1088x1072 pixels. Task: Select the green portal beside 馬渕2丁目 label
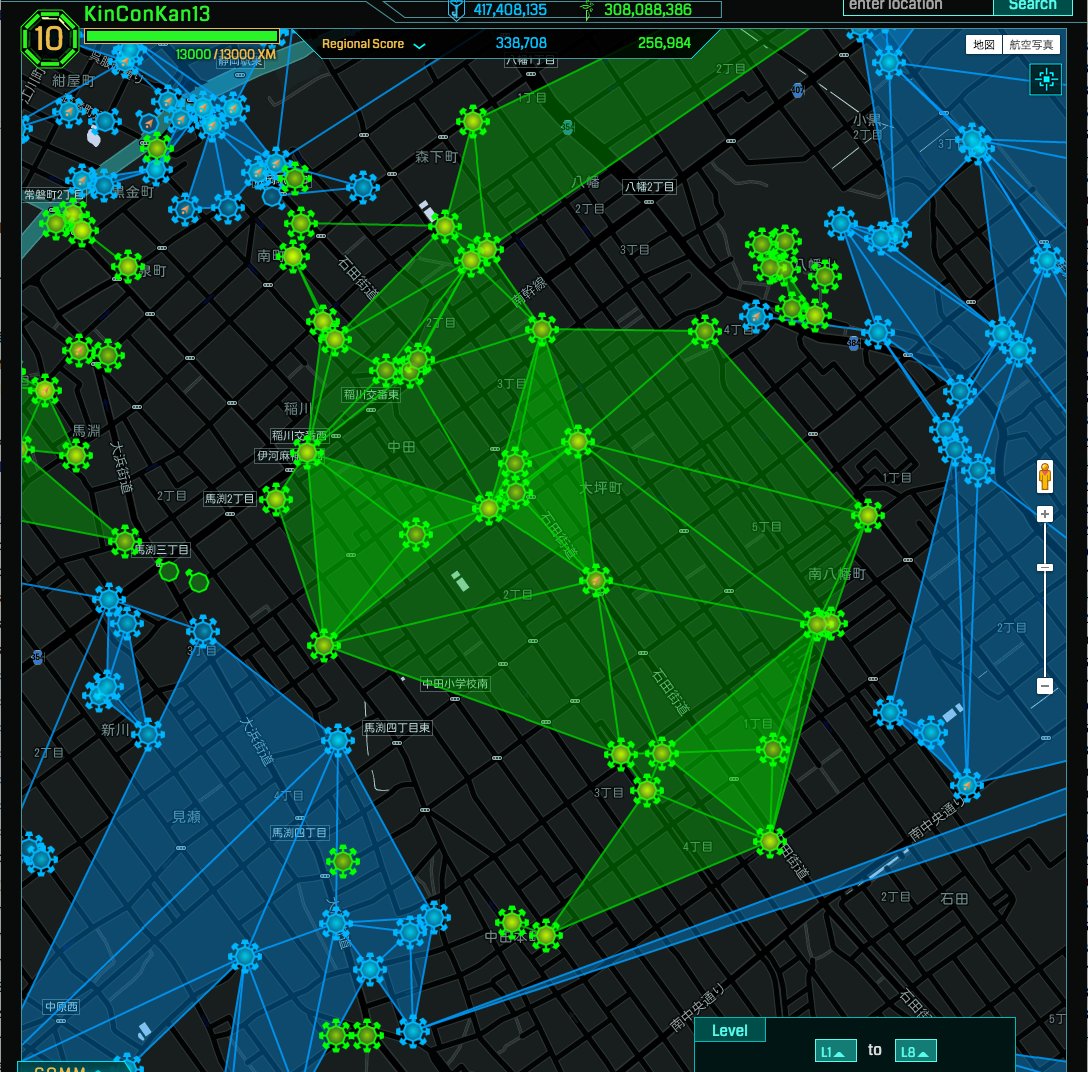click(x=276, y=499)
